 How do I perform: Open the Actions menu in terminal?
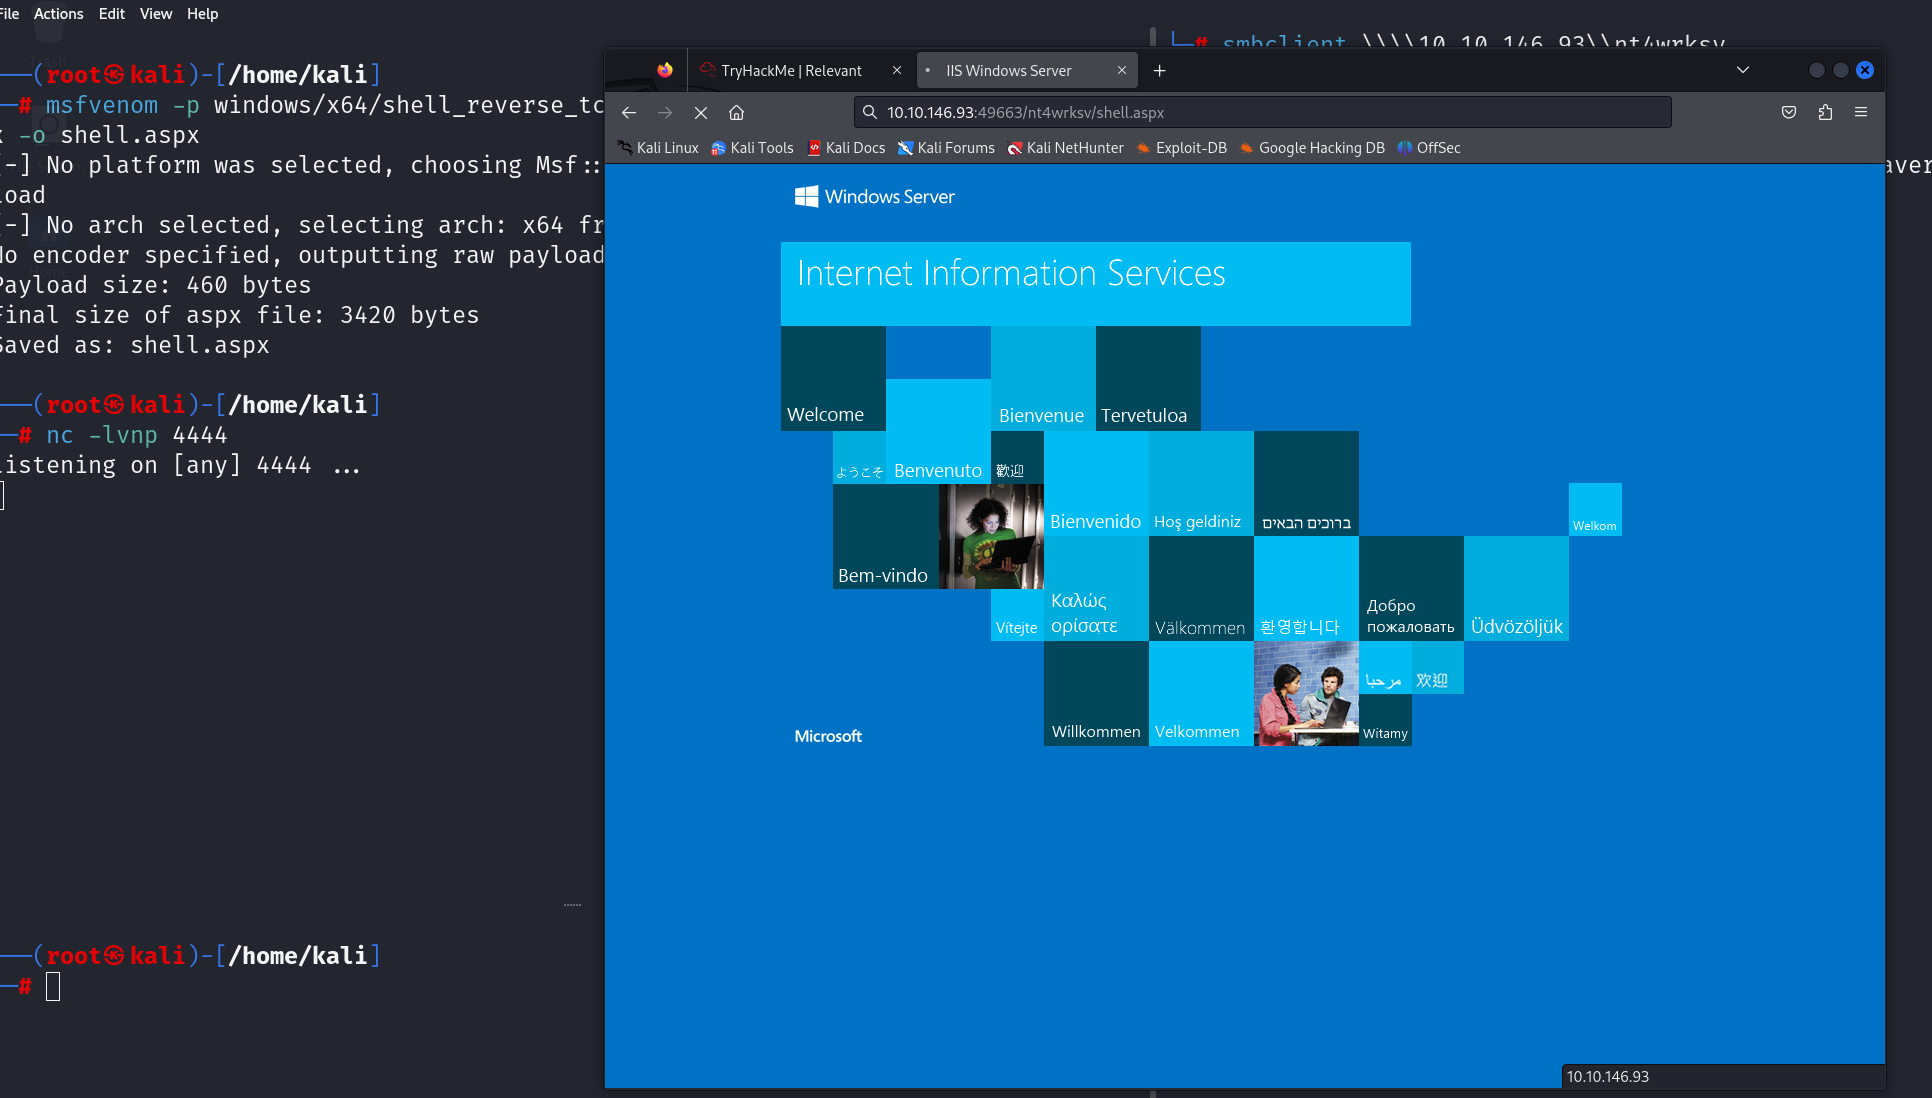58,14
